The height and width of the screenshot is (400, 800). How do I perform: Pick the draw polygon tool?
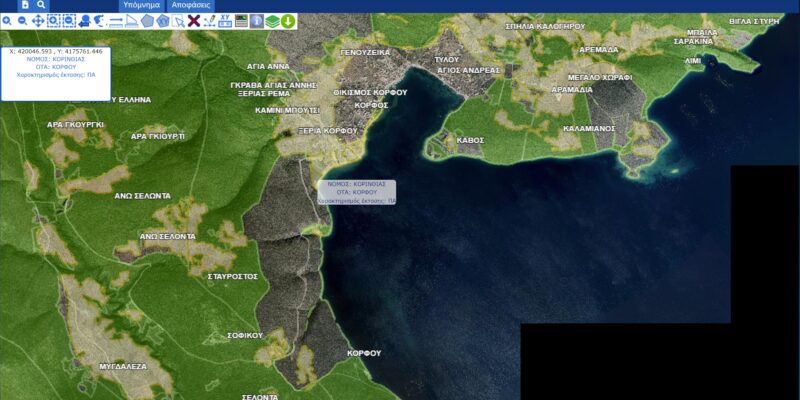[147, 20]
